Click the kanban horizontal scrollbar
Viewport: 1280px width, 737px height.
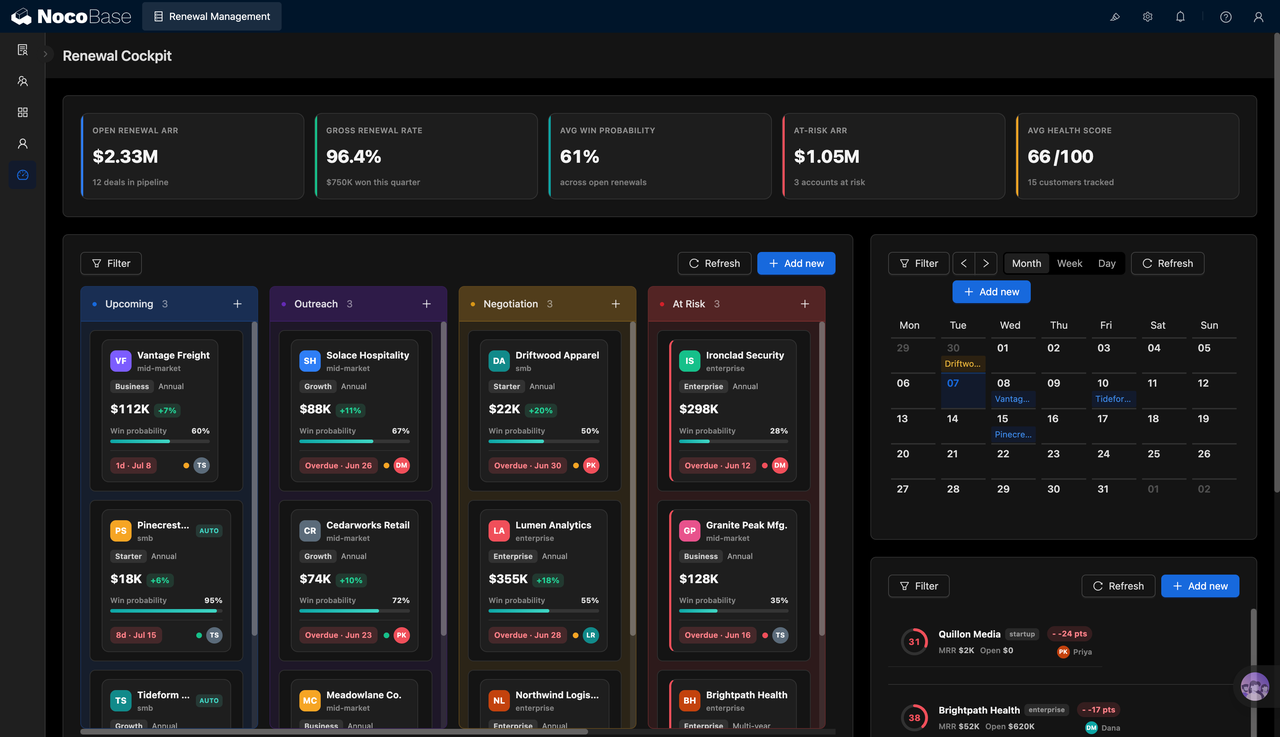(334, 732)
